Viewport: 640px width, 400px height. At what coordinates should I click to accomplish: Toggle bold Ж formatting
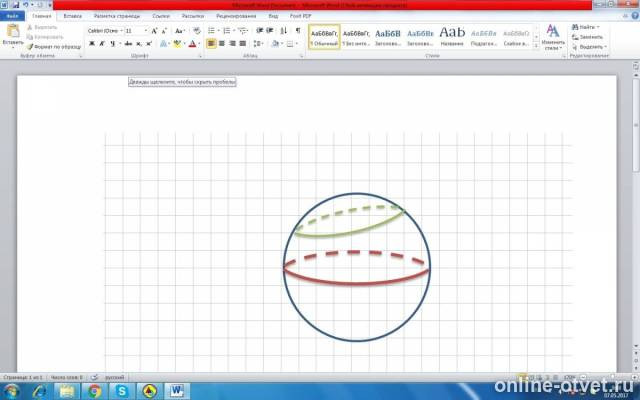92,44
